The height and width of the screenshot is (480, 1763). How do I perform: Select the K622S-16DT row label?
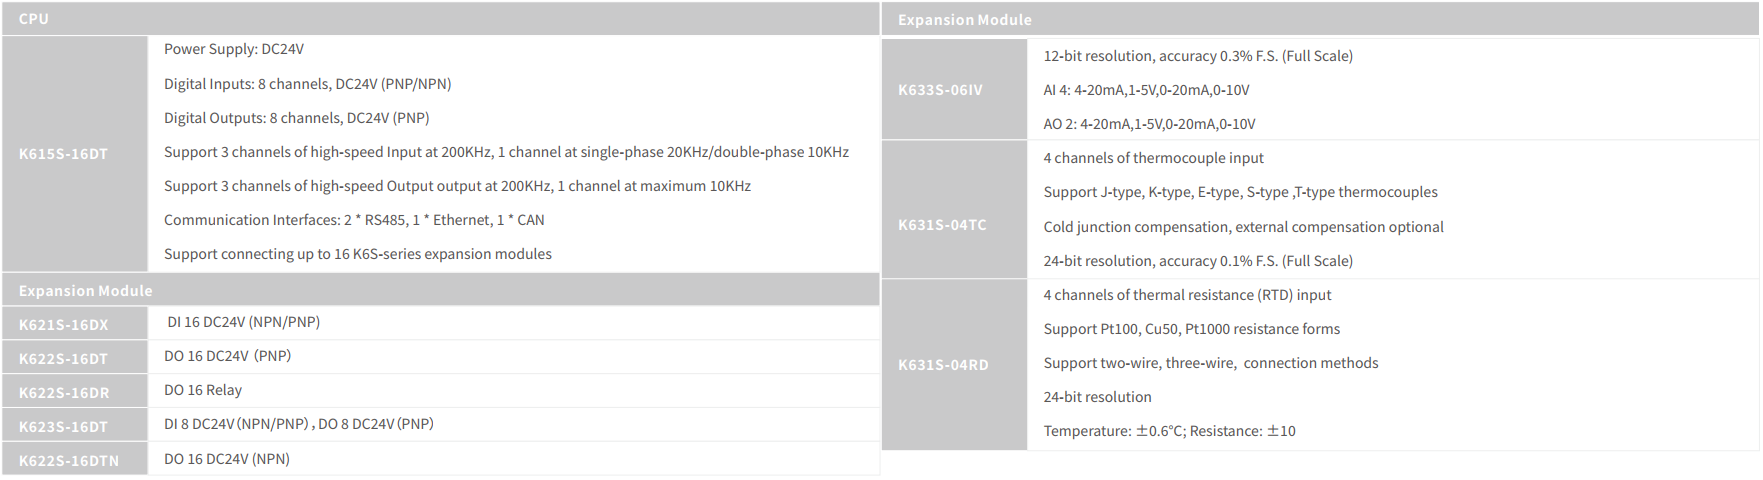tap(64, 359)
